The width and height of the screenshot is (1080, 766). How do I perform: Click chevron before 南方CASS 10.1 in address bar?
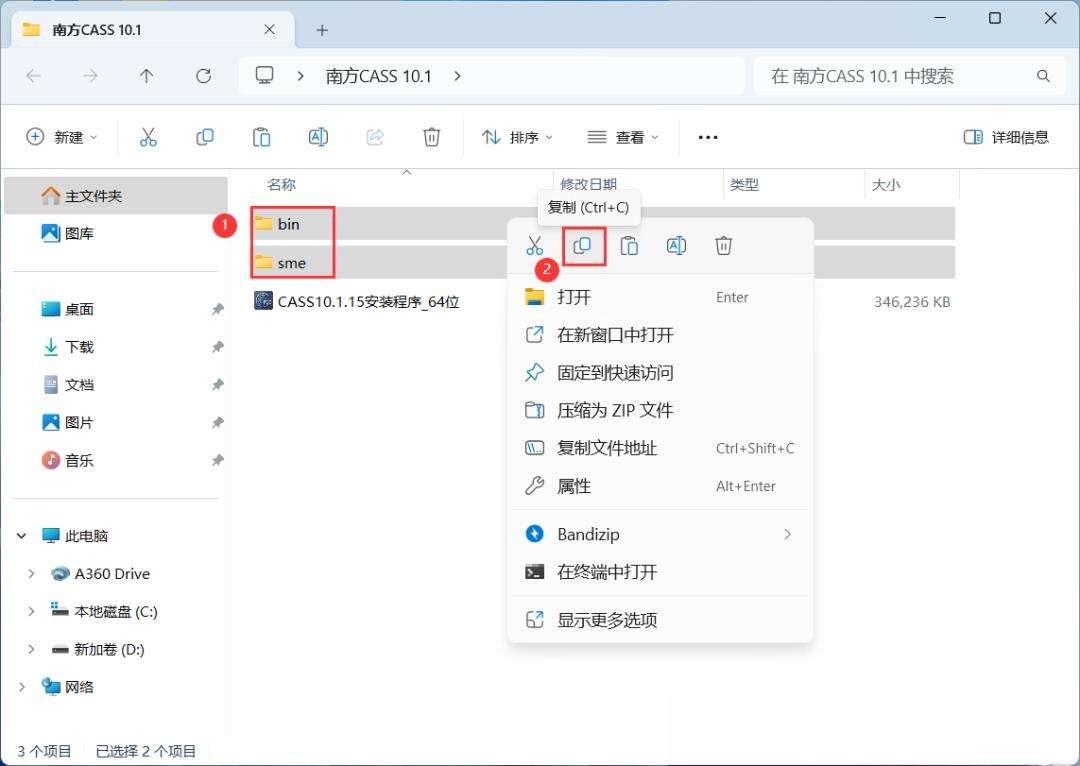[x=300, y=76]
